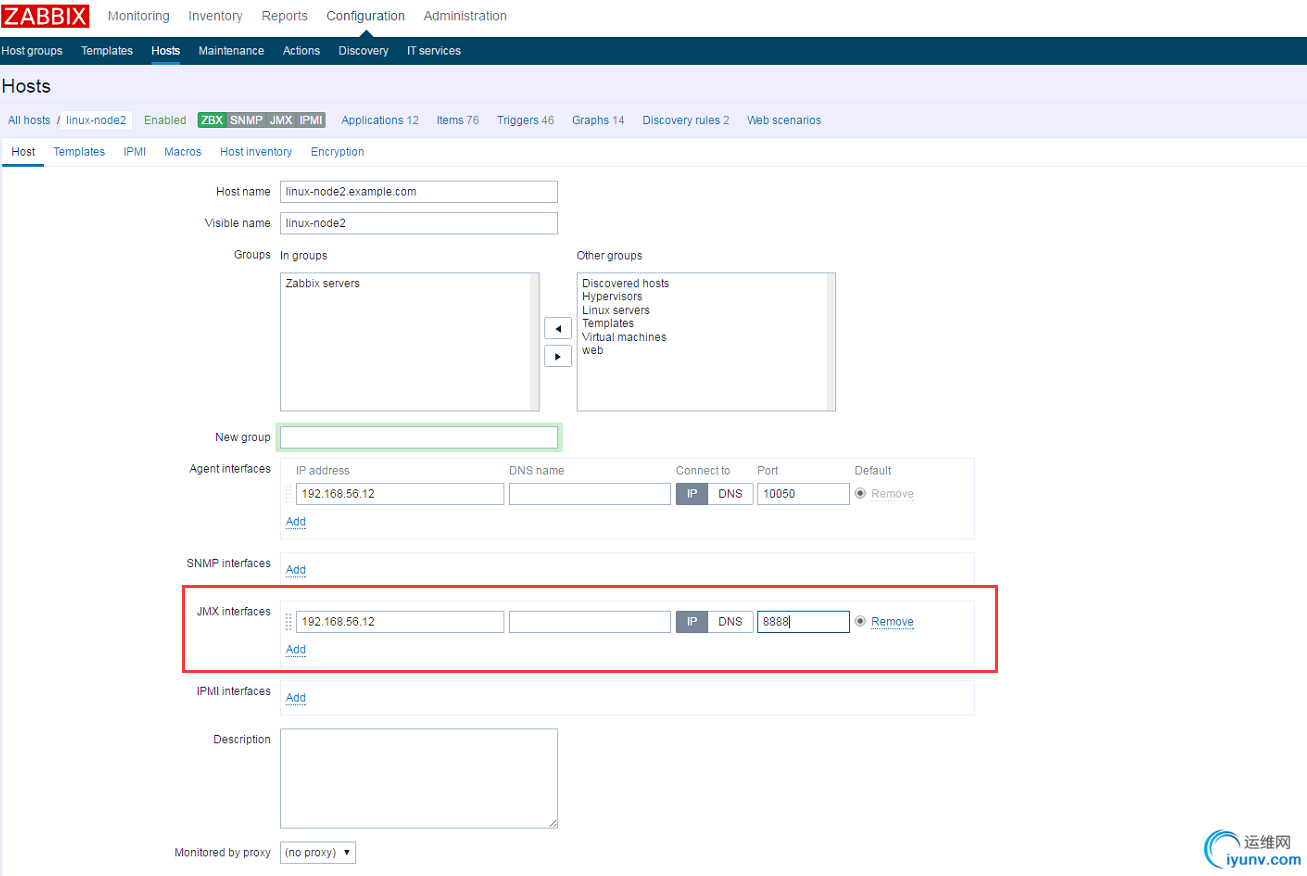
Task: Open Applications 12 link
Action: 380,120
